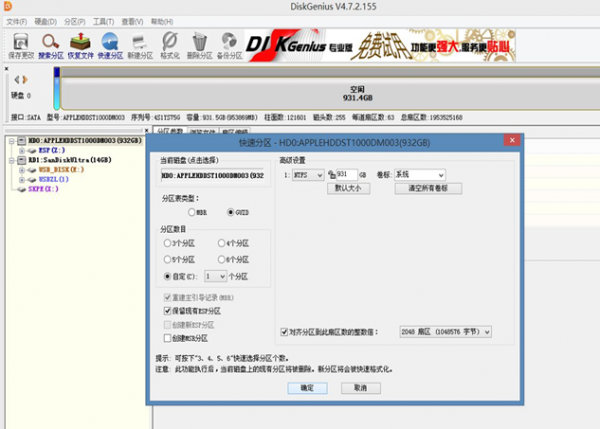Open the View menu
This screenshot has height=429, width=600.
click(132, 22)
